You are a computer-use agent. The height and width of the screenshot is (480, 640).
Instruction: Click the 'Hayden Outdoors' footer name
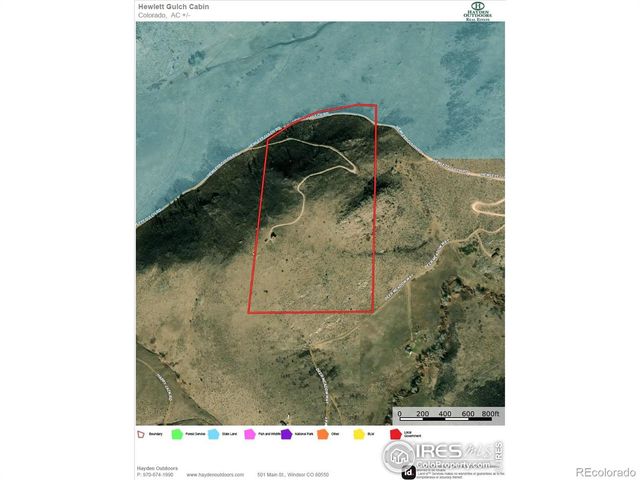[x=157, y=468]
